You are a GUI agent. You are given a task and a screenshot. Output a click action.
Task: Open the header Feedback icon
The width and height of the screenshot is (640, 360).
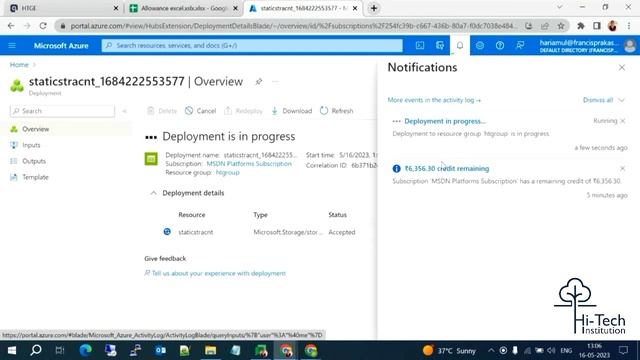(x=520, y=45)
